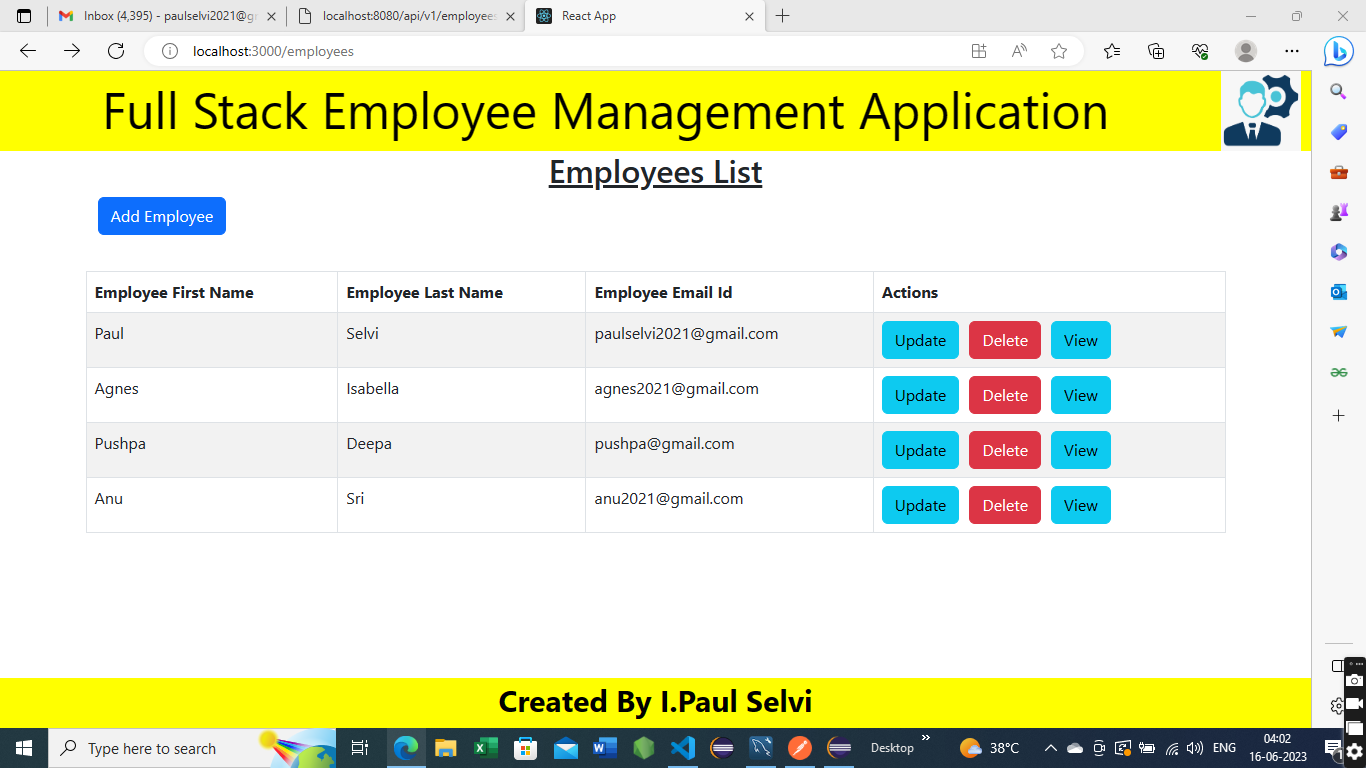Open the Games icon in Edge sidebar
Viewport: 1366px width, 768px height.
[x=1338, y=211]
